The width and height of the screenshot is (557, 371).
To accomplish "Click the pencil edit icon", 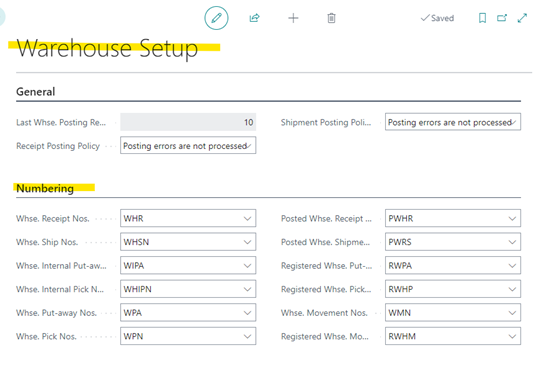I will (x=216, y=18).
